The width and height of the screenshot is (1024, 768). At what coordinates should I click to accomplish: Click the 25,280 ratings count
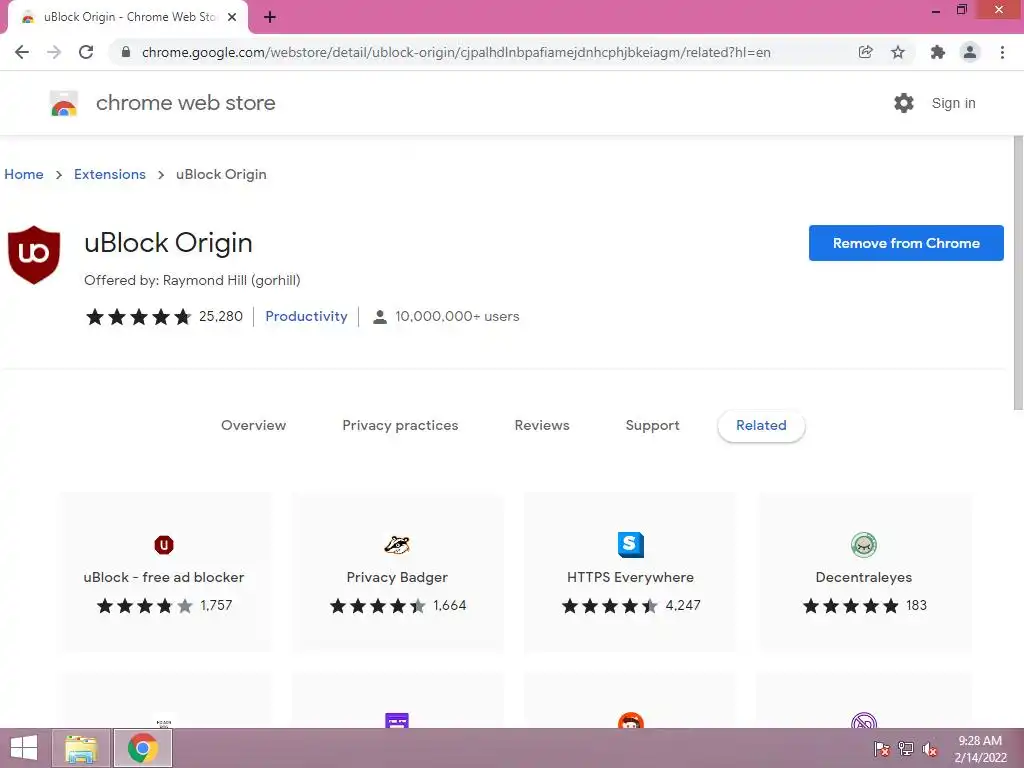(x=221, y=316)
